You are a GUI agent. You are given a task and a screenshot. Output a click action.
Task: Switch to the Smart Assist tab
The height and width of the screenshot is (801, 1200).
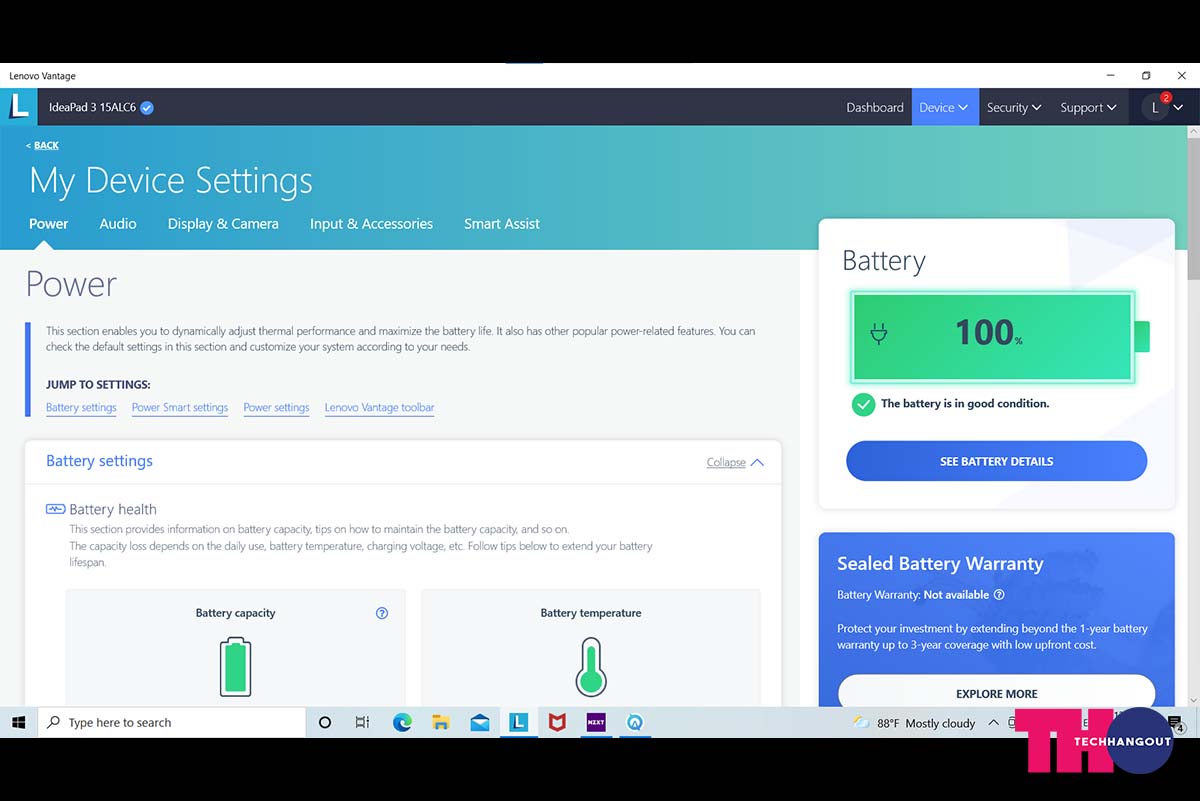(x=502, y=224)
